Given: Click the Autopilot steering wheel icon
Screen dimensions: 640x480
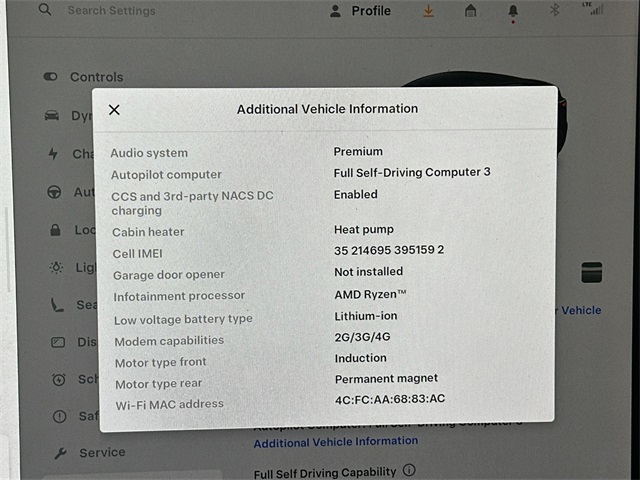Looking at the screenshot, I should coord(54,192).
